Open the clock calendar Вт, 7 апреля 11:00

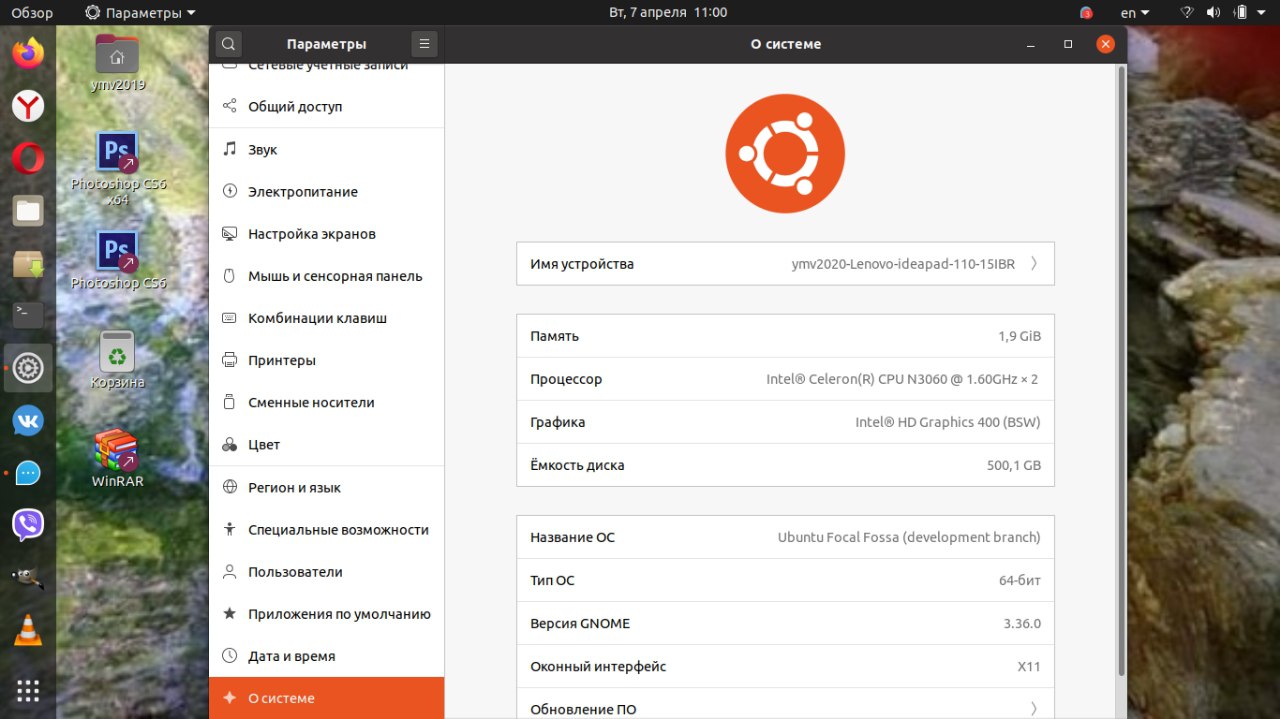click(668, 13)
